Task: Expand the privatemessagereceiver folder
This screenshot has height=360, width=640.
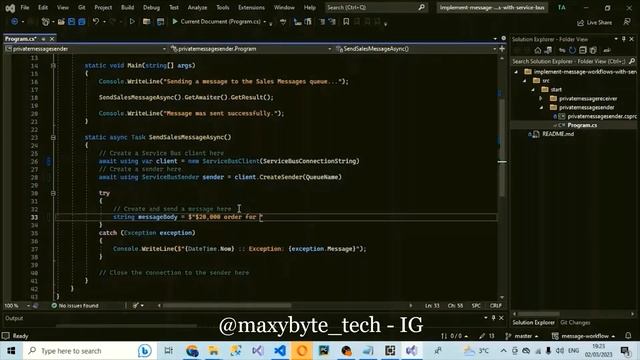Action: (541, 99)
